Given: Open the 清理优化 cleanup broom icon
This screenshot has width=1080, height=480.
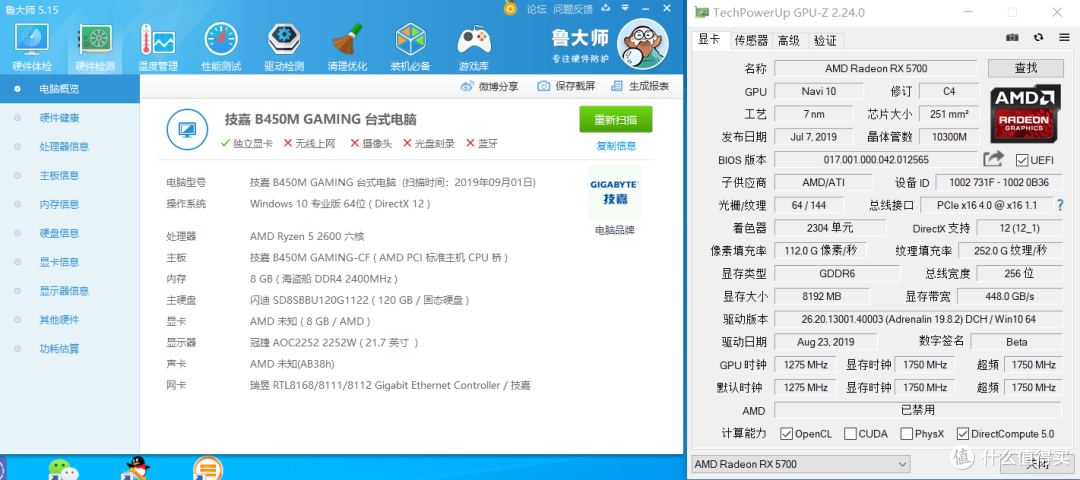Looking at the screenshot, I should tap(347, 41).
